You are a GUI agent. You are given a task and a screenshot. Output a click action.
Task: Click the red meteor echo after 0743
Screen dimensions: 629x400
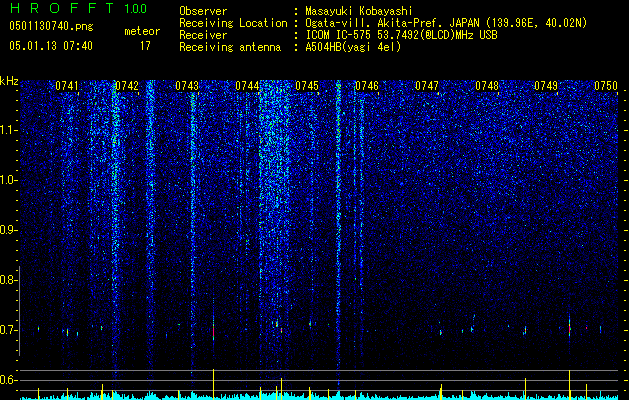213,332
